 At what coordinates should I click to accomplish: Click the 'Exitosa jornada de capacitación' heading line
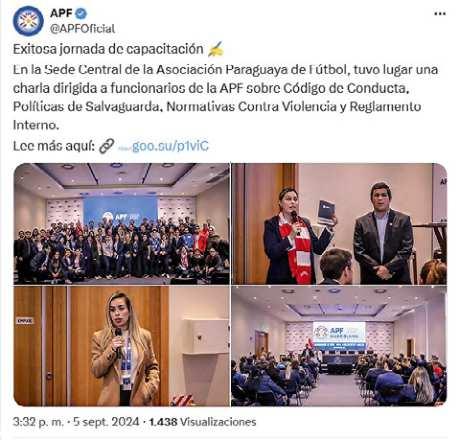click(x=108, y=49)
